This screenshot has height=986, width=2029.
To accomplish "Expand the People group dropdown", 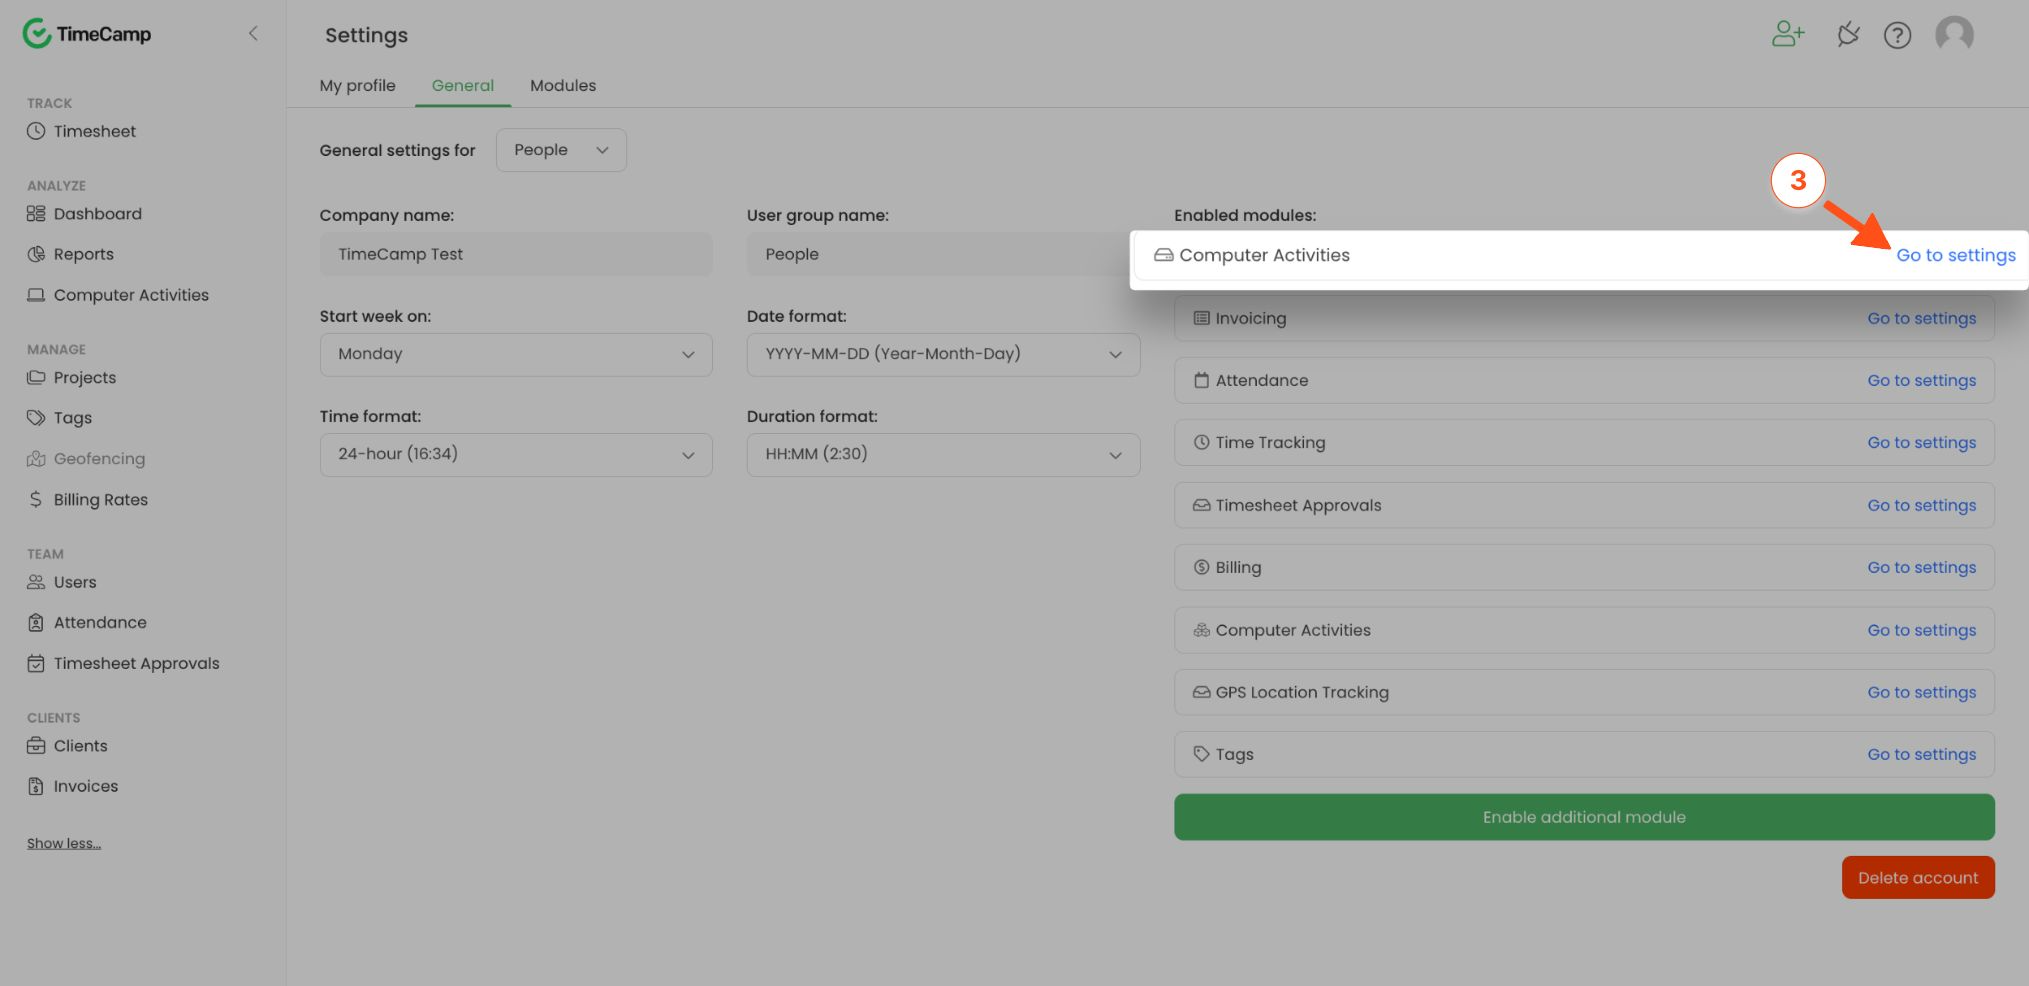I will (561, 150).
